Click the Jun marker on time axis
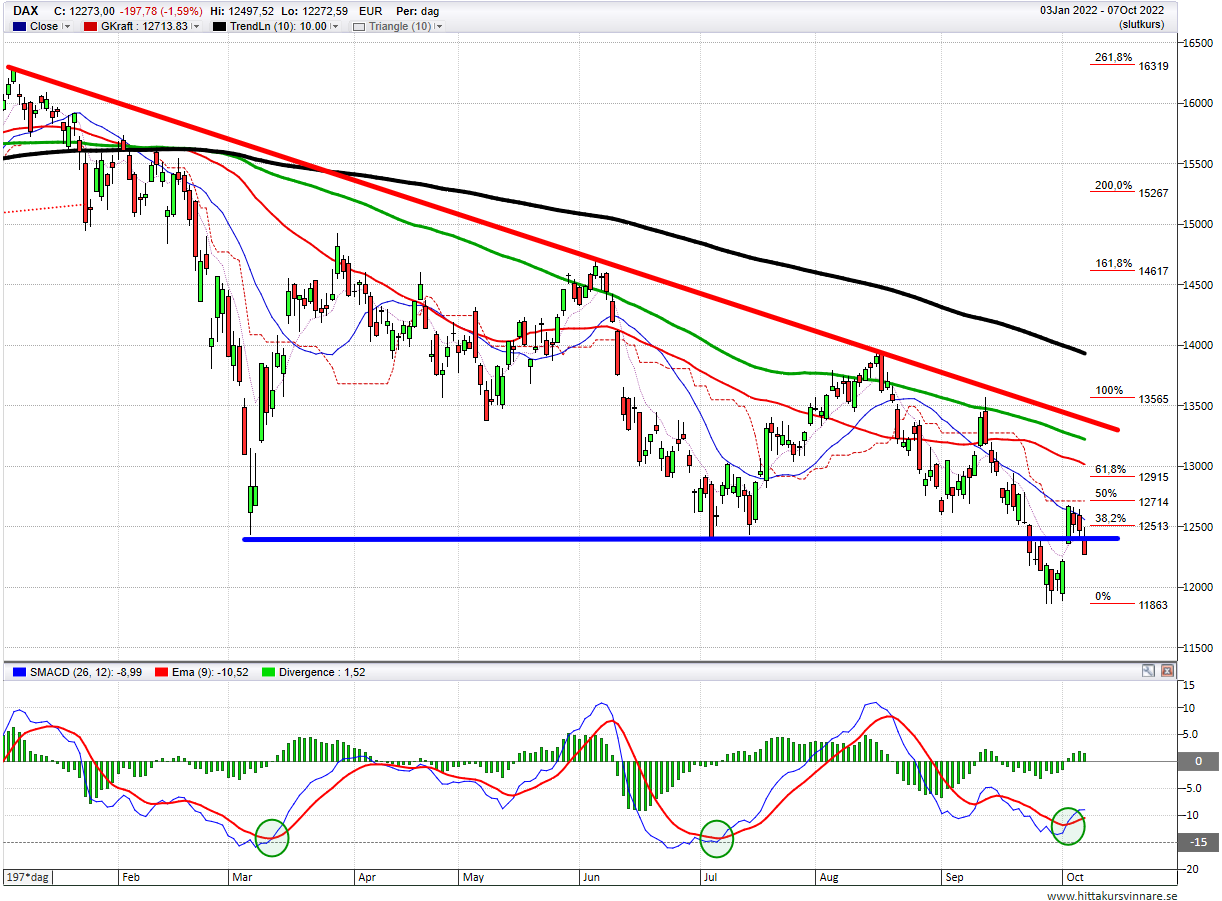The width and height of the screenshot is (1222, 901). 591,877
